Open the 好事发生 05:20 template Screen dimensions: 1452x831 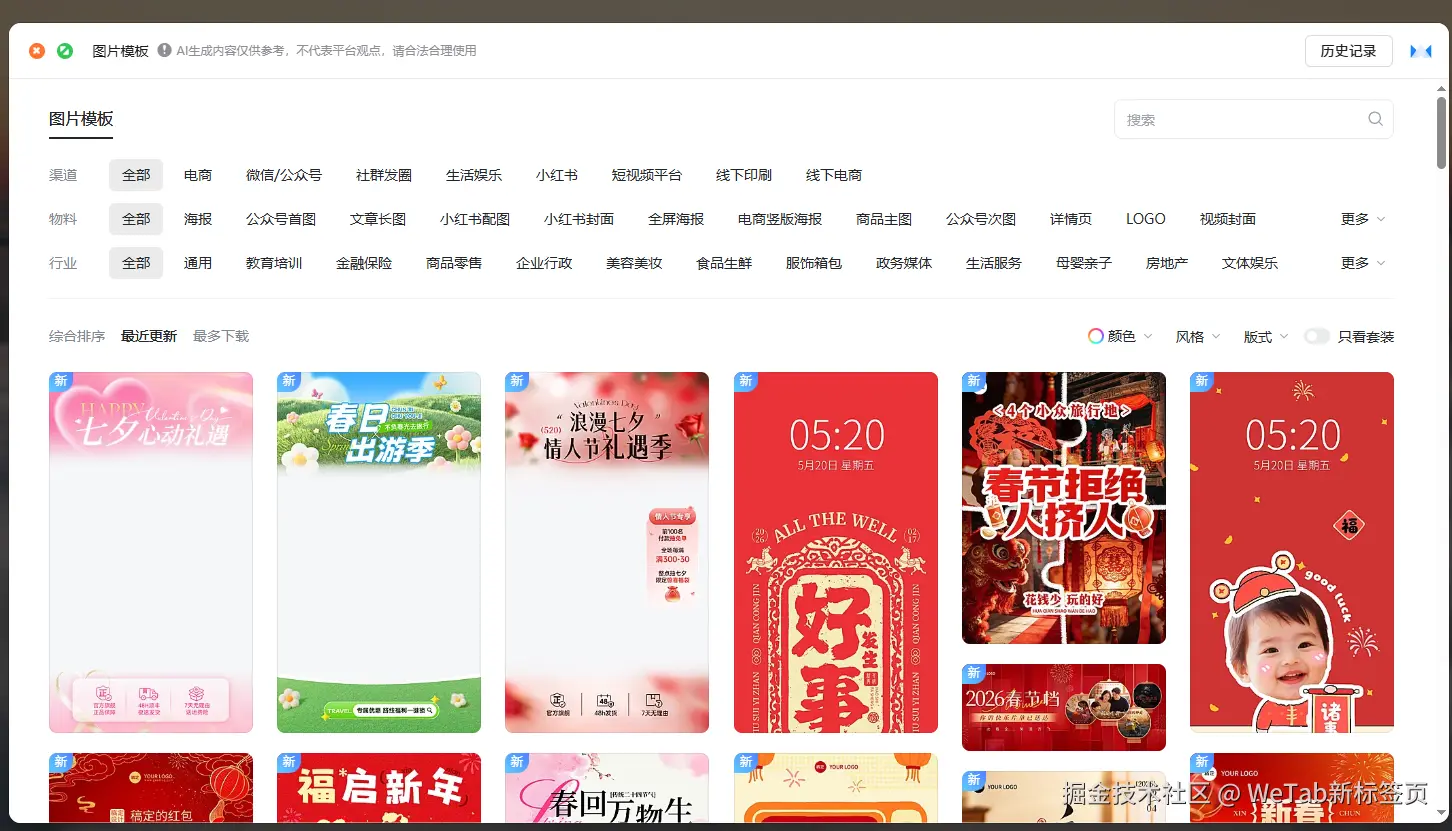tap(836, 552)
